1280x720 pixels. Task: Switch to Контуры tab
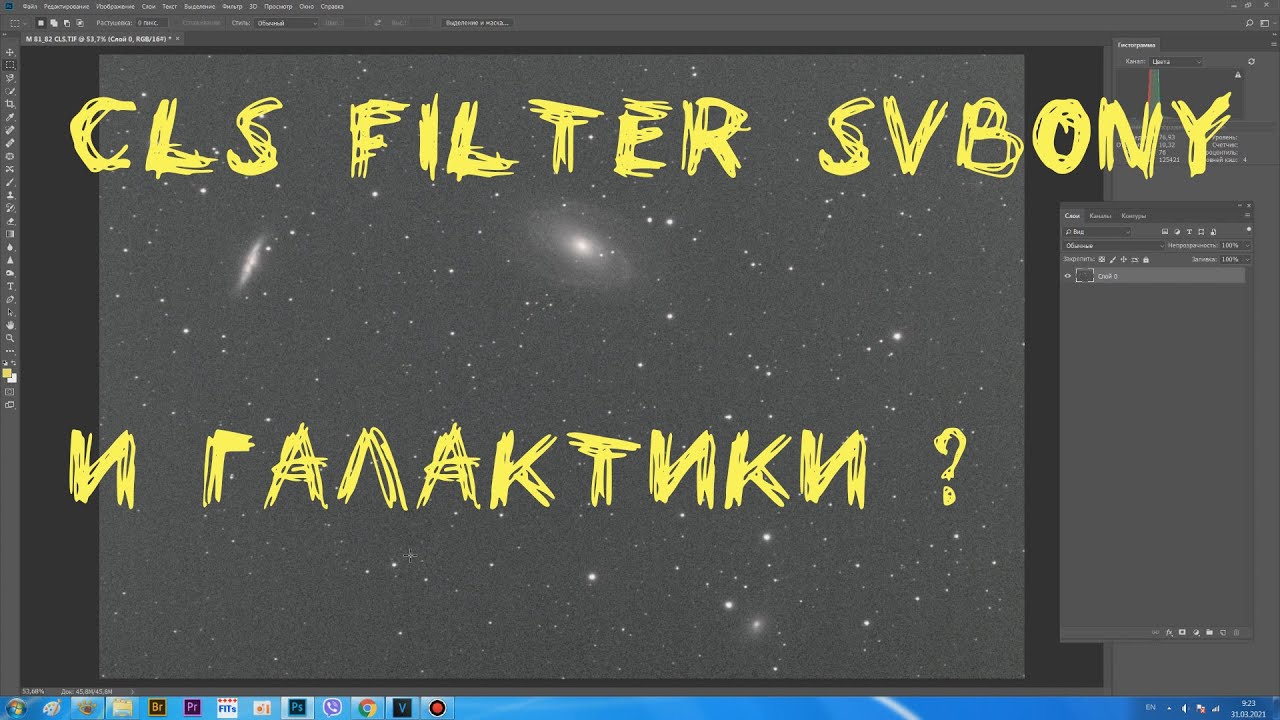click(1134, 216)
